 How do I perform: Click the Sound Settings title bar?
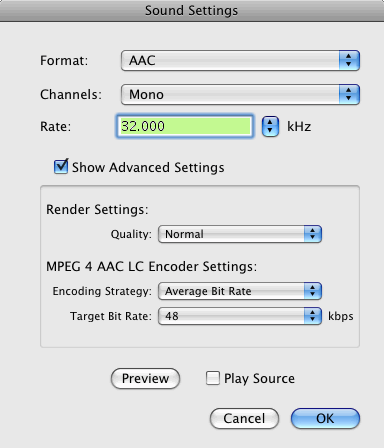coord(192,11)
